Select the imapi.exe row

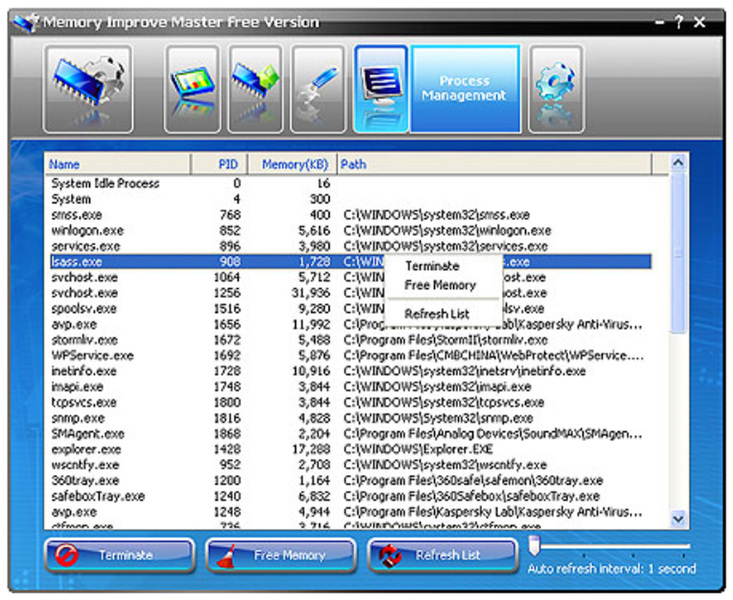(351, 387)
